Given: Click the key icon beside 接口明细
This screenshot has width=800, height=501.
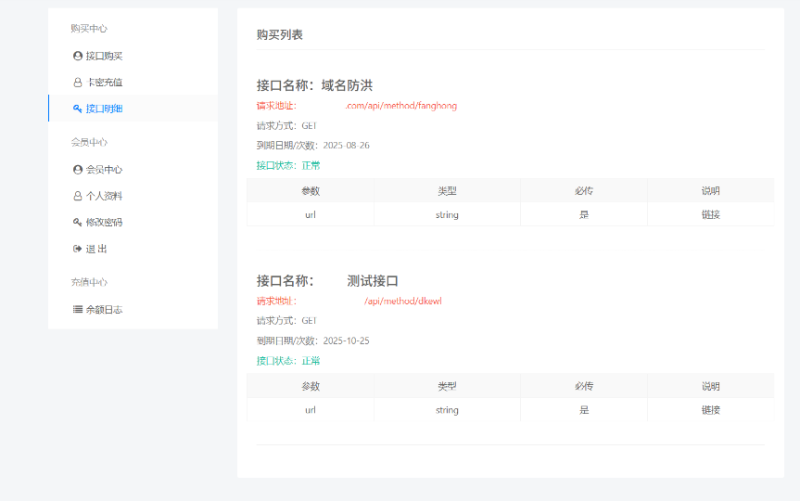Looking at the screenshot, I should pyautogui.click(x=78, y=109).
